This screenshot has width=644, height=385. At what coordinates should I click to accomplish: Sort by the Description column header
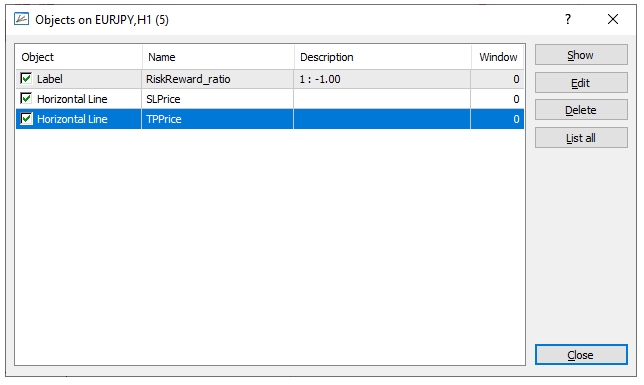pos(382,57)
